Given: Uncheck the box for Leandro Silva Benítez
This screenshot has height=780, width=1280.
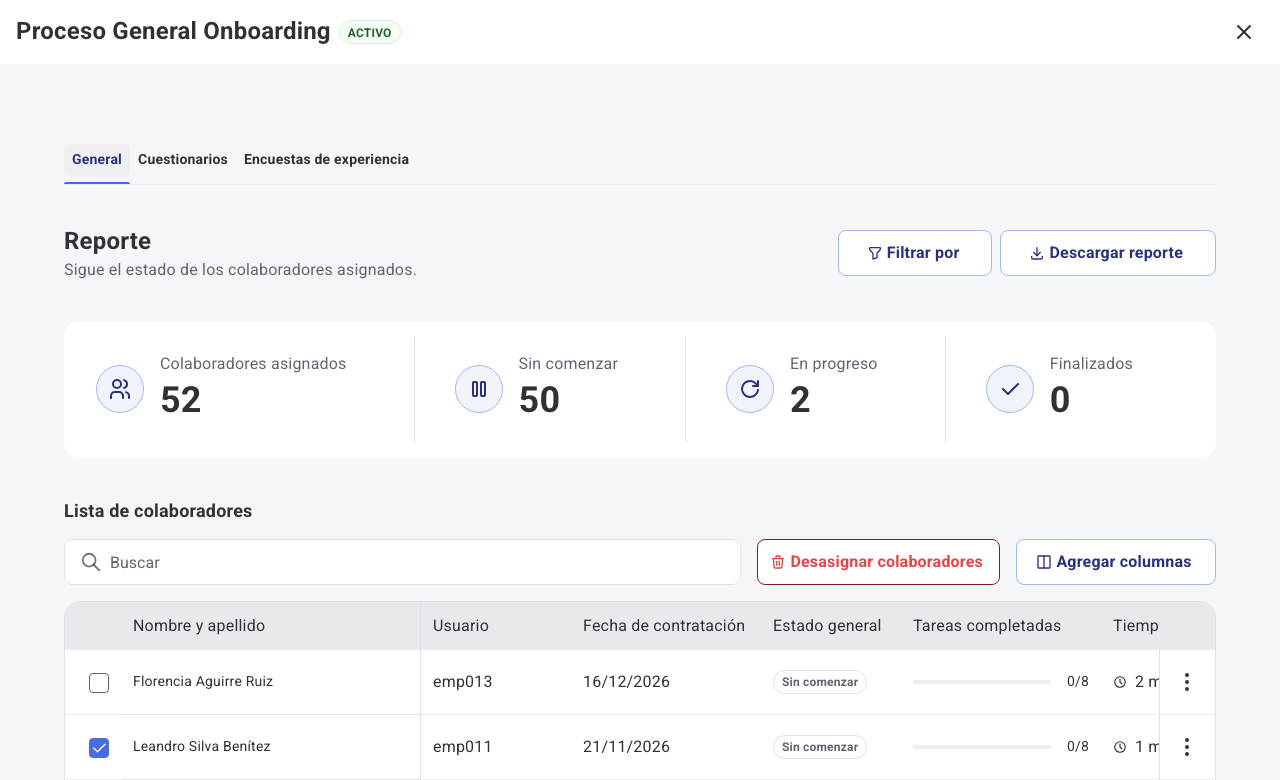Looking at the screenshot, I should click(x=99, y=748).
